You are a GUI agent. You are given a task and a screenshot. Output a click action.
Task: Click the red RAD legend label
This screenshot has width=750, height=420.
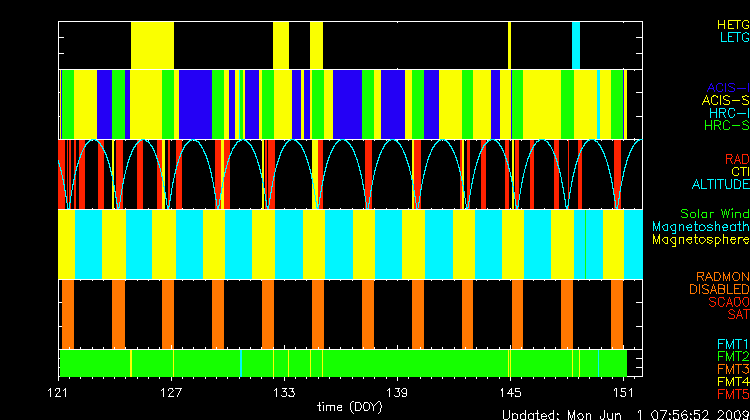tap(736, 159)
